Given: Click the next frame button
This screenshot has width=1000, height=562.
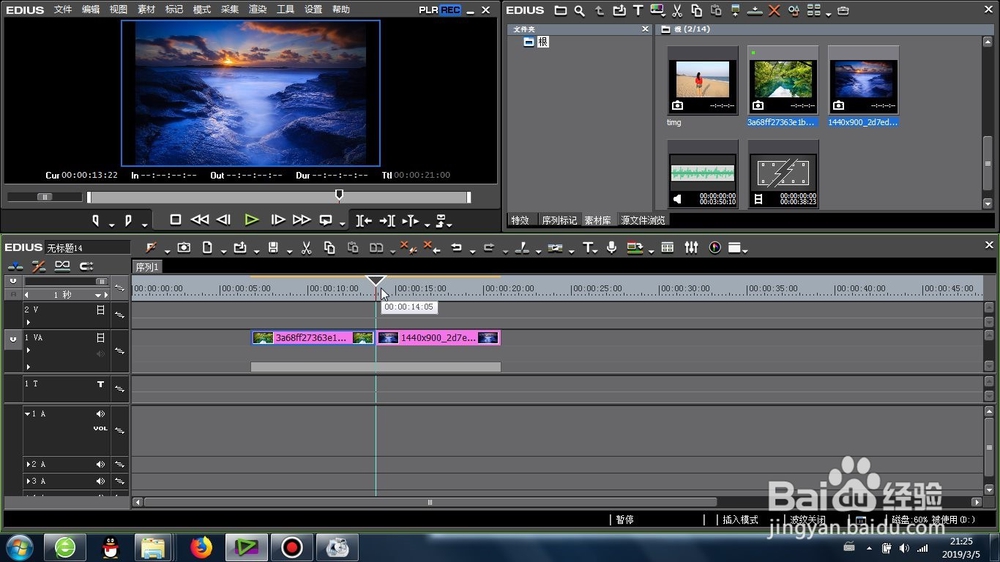Looking at the screenshot, I should (277, 220).
